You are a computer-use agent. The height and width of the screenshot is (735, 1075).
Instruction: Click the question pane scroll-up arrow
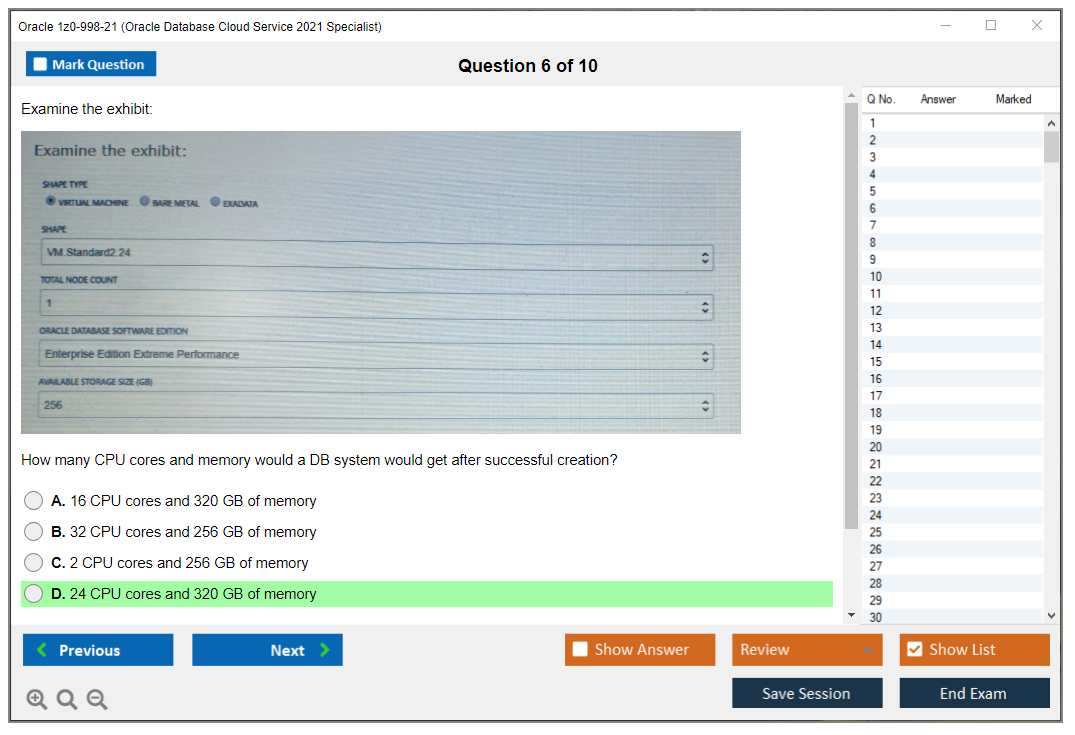click(851, 95)
